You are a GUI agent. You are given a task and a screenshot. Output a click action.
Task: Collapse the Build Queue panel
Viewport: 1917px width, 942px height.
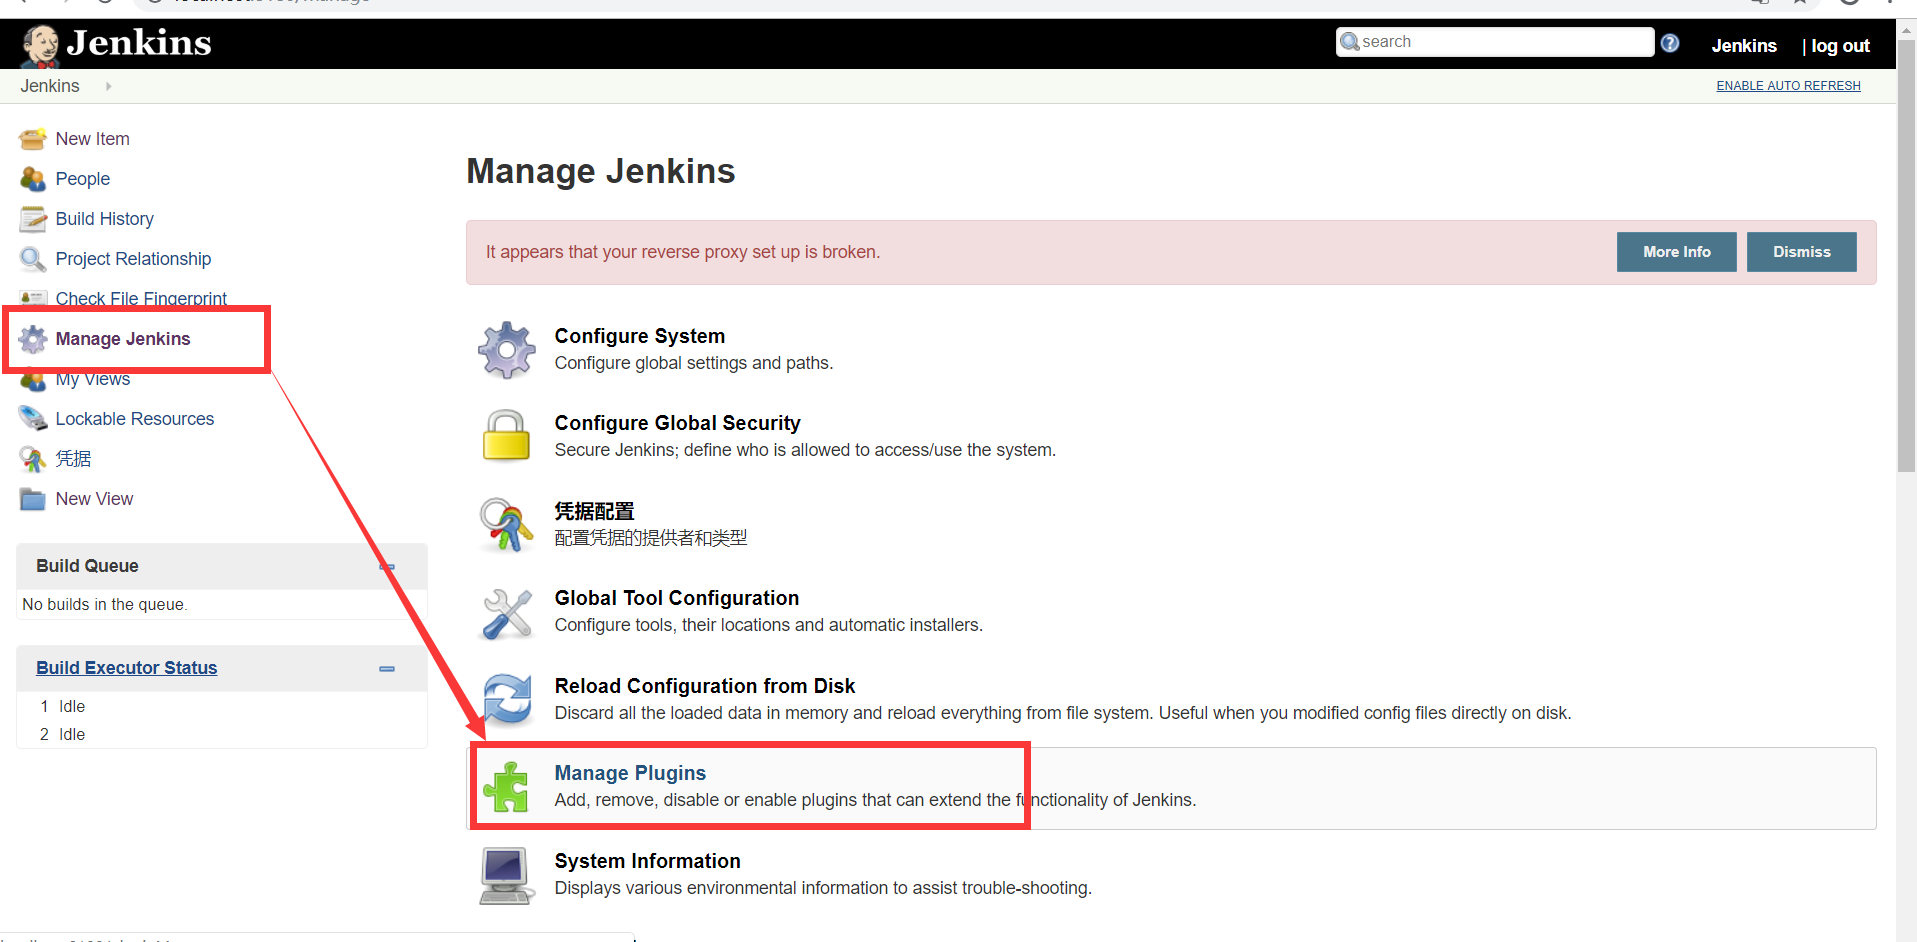tap(387, 567)
